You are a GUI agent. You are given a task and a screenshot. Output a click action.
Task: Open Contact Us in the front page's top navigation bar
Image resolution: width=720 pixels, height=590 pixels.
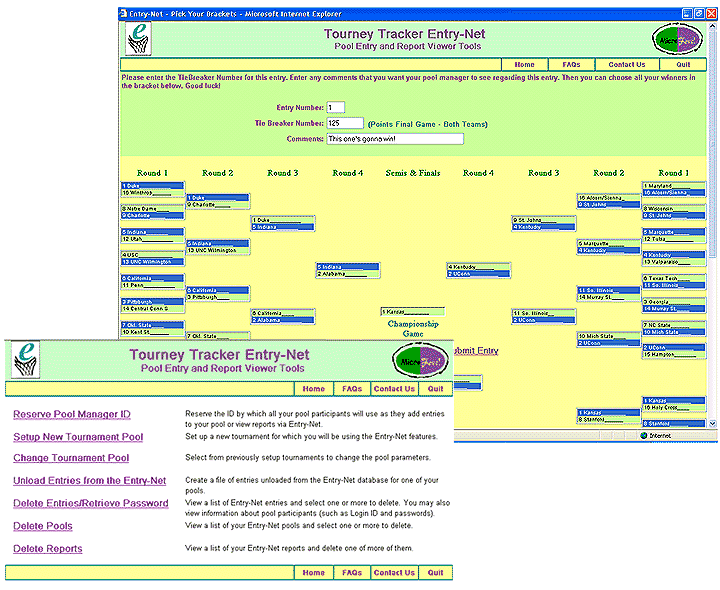(x=394, y=389)
